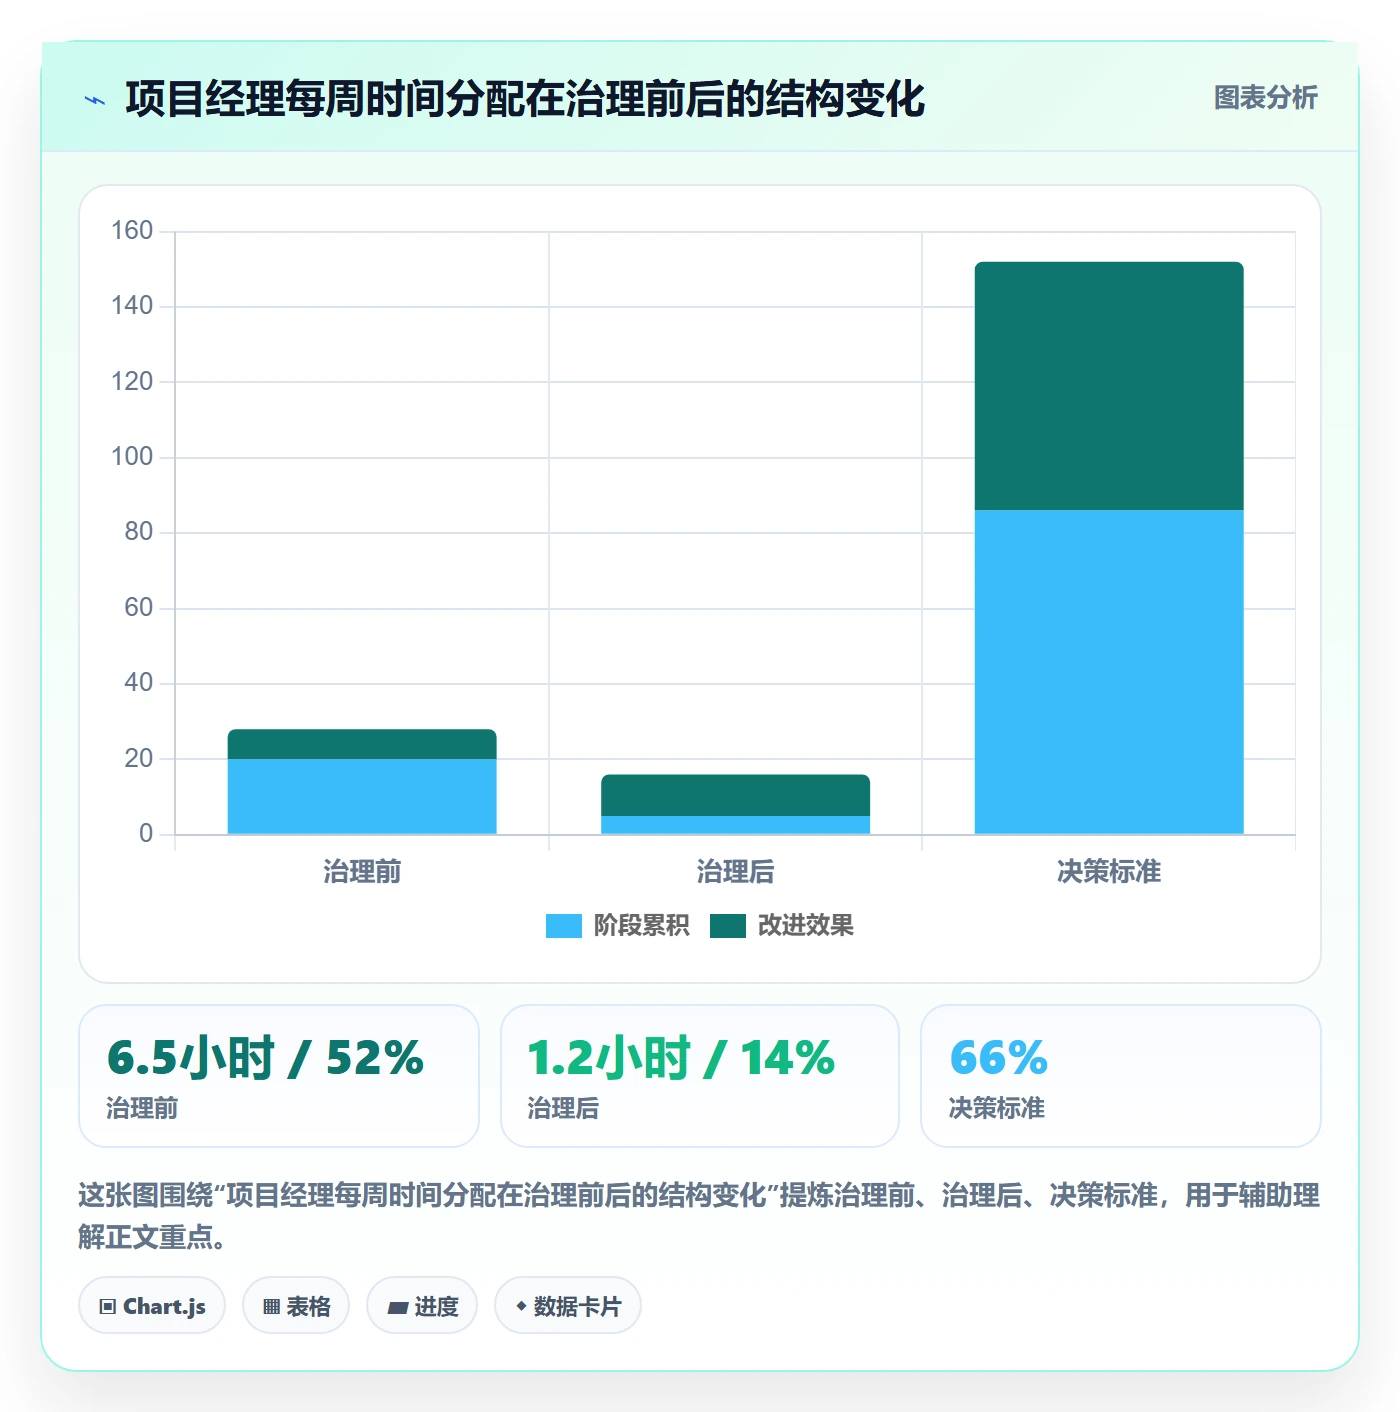Viewport: 1400px width, 1412px height.
Task: Click 决策标准 caption under 66% value
Action: click(x=996, y=1108)
